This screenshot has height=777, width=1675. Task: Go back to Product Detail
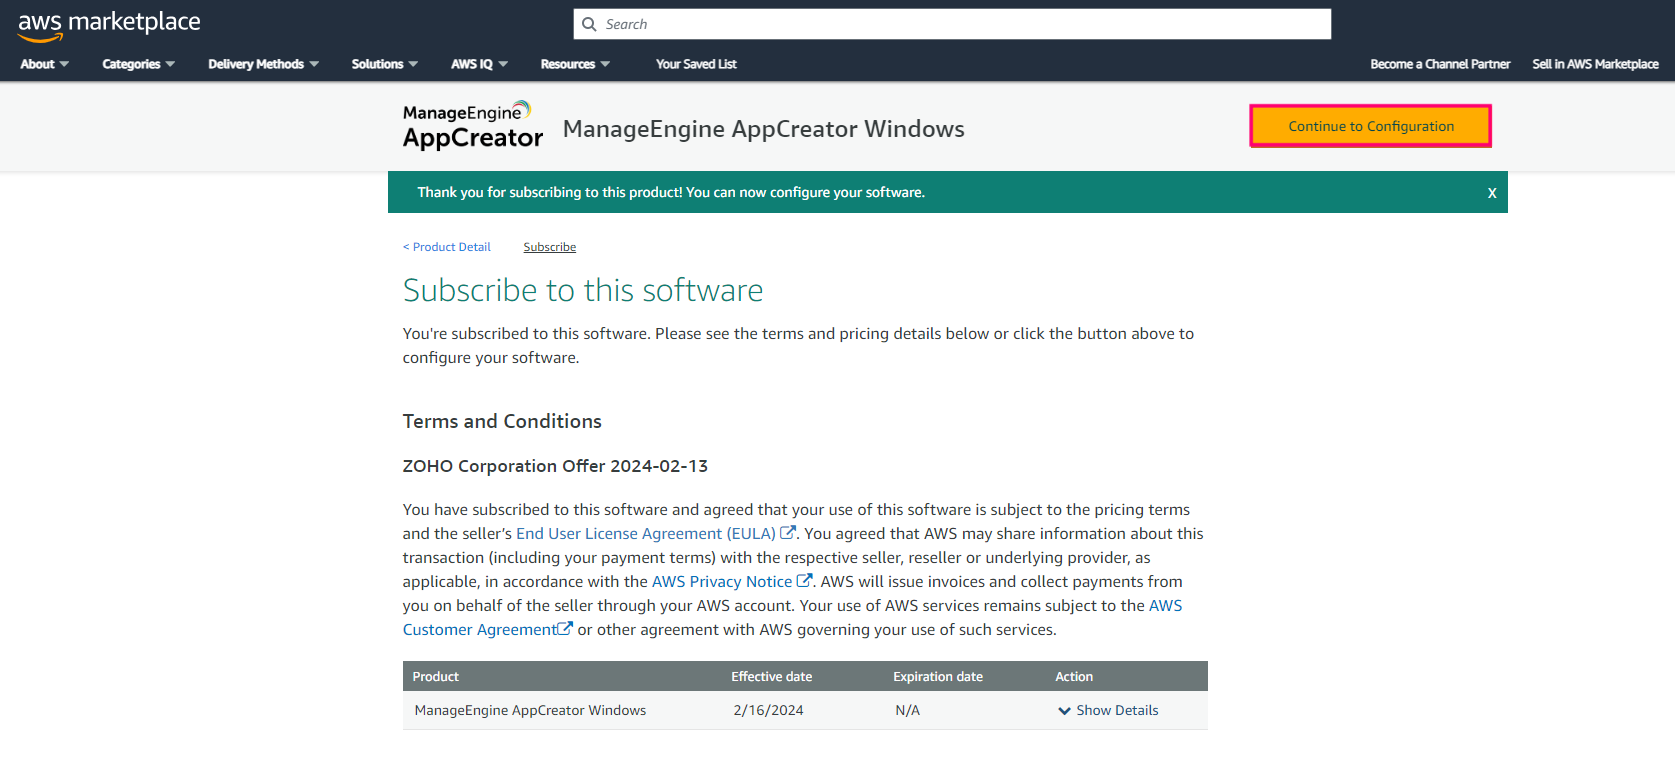(447, 247)
